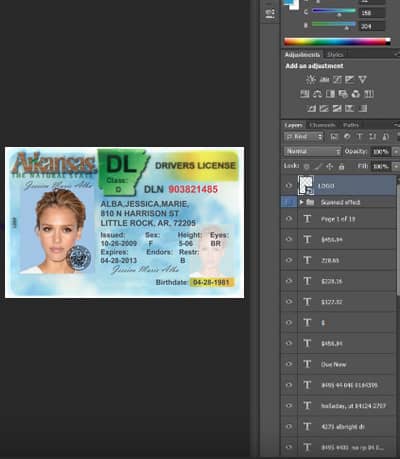
Task: Click the Opacity 100% field
Action: (x=381, y=152)
